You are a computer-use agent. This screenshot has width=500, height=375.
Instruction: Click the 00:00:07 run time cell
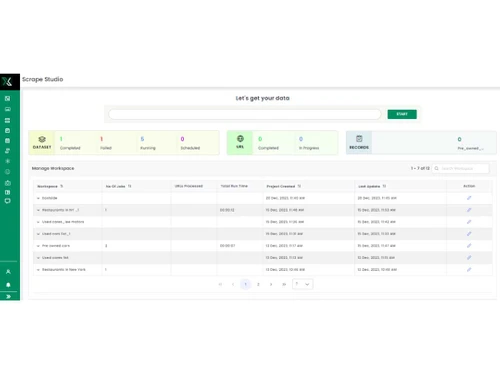tap(228, 246)
